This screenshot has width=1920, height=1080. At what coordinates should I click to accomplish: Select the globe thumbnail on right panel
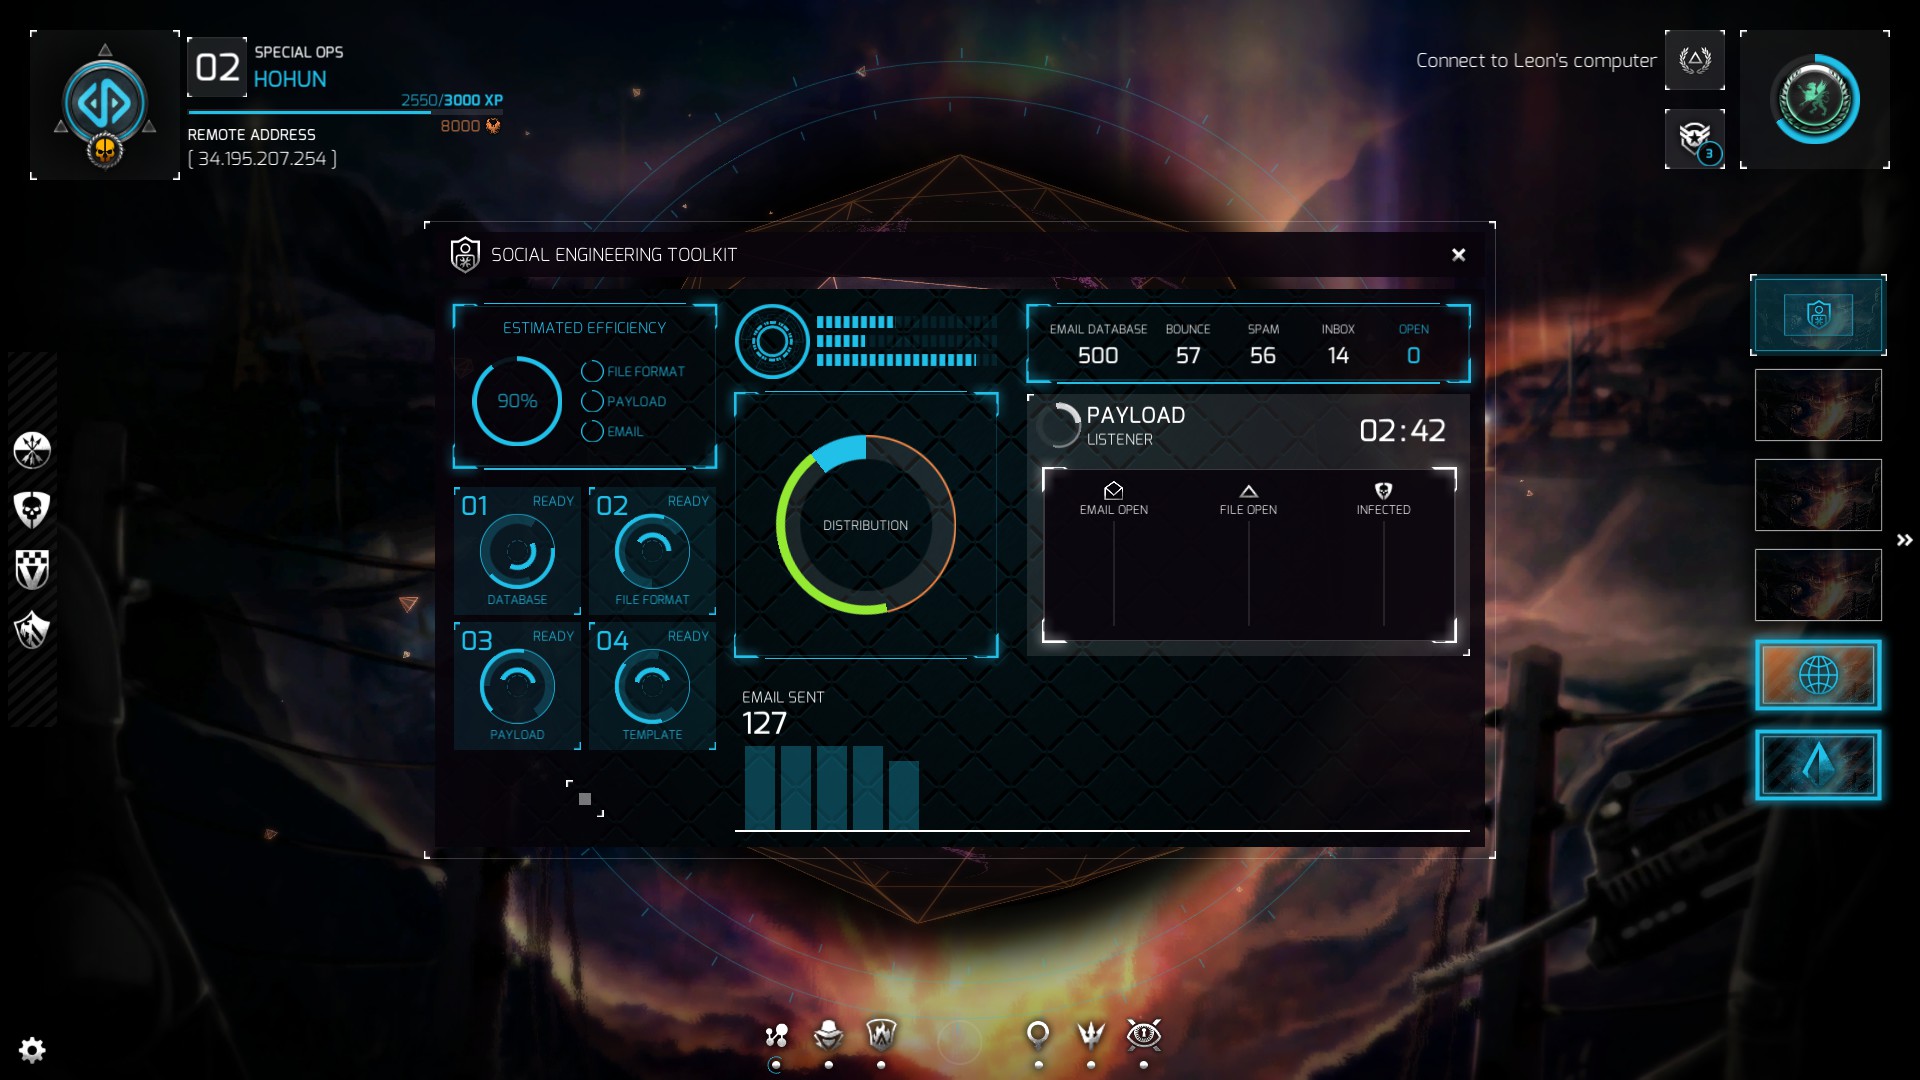click(x=1818, y=675)
